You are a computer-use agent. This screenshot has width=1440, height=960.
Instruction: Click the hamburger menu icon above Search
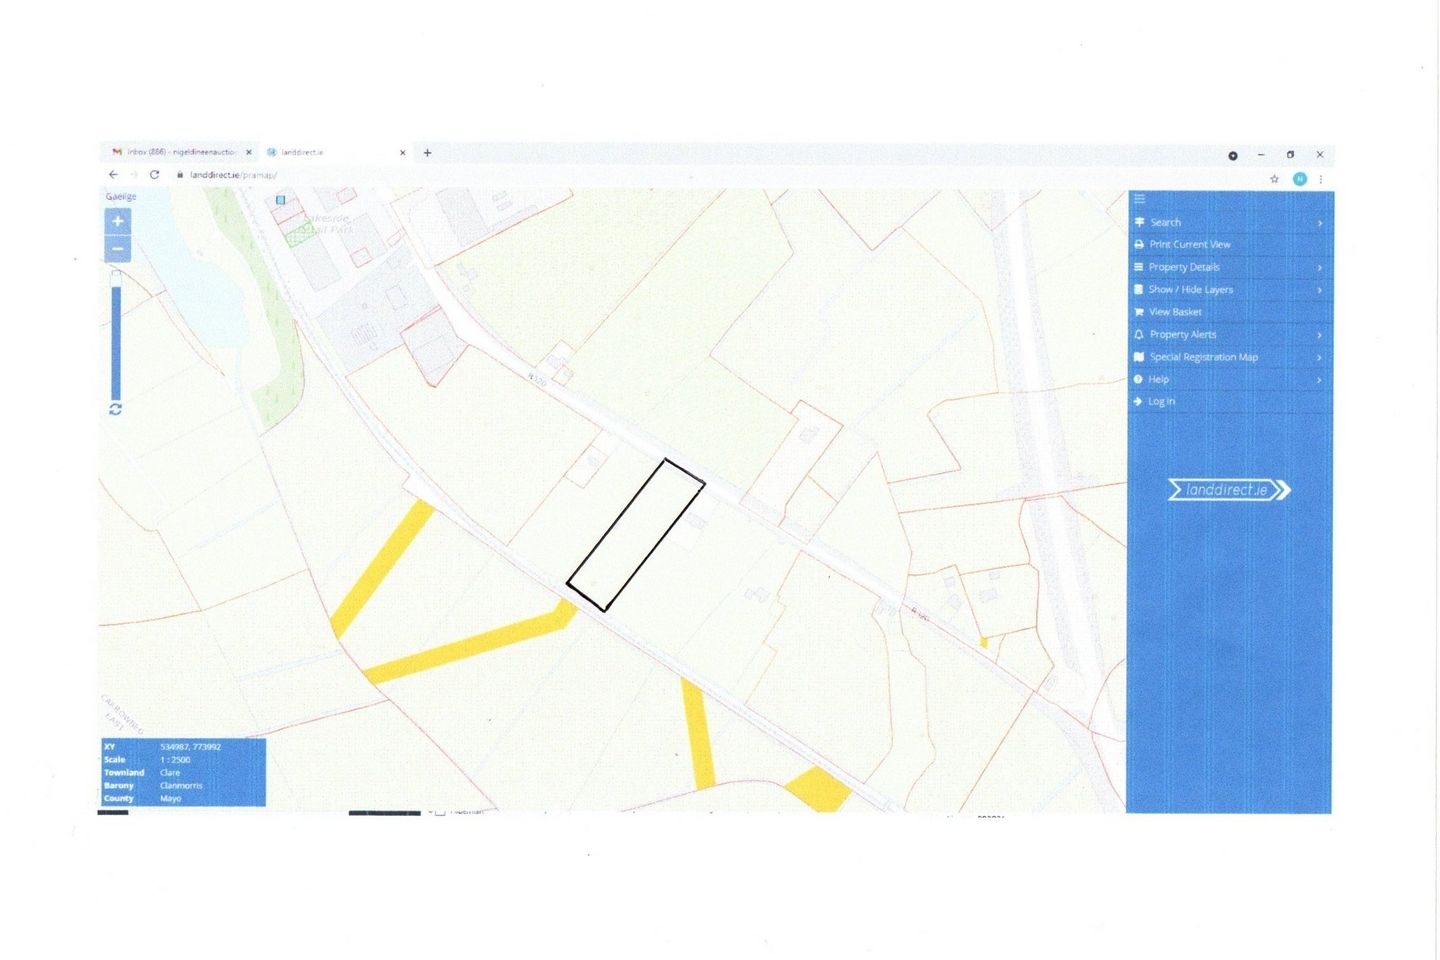click(1139, 198)
